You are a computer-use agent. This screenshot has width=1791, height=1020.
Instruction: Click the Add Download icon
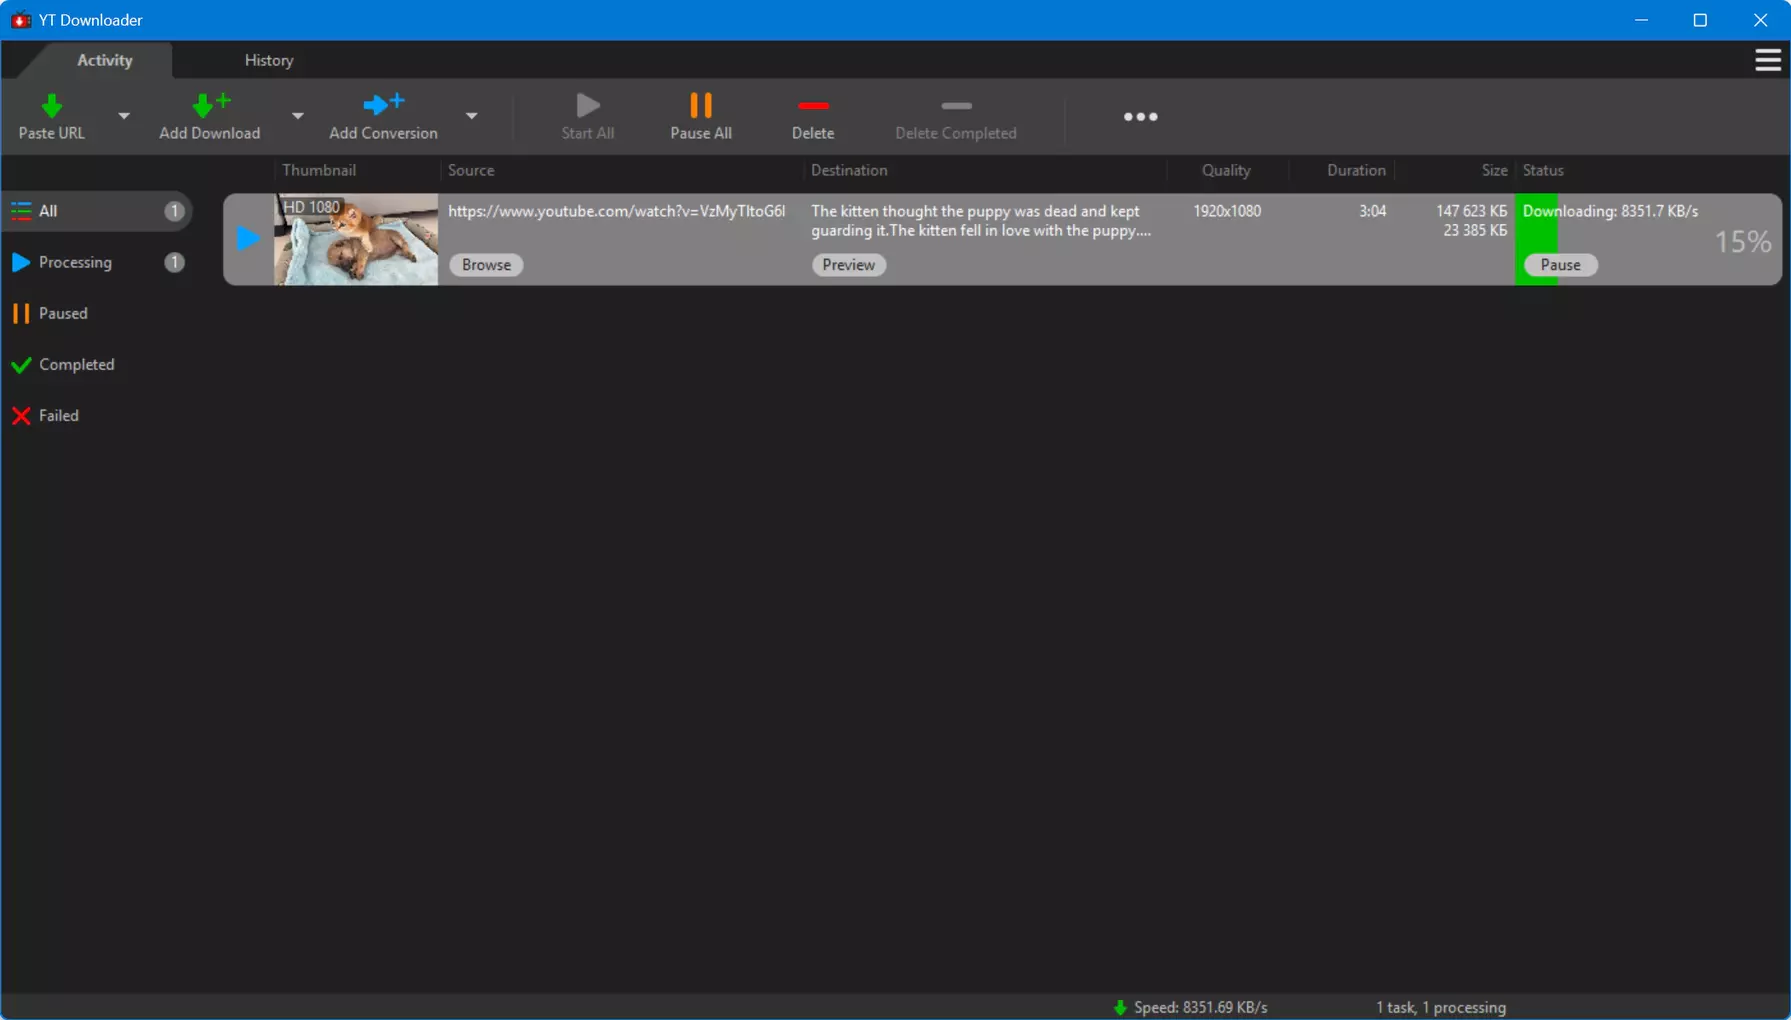210,104
